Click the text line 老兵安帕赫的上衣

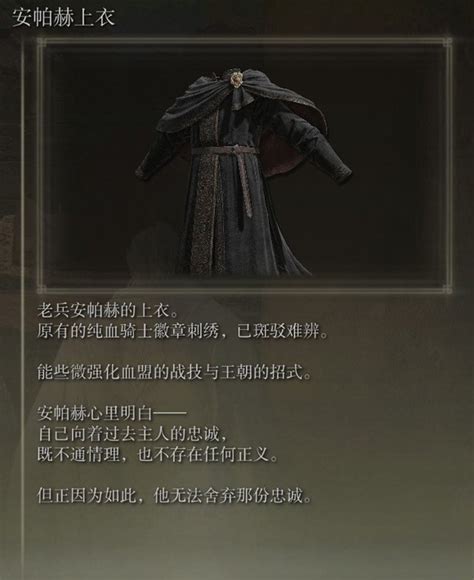pos(107,310)
